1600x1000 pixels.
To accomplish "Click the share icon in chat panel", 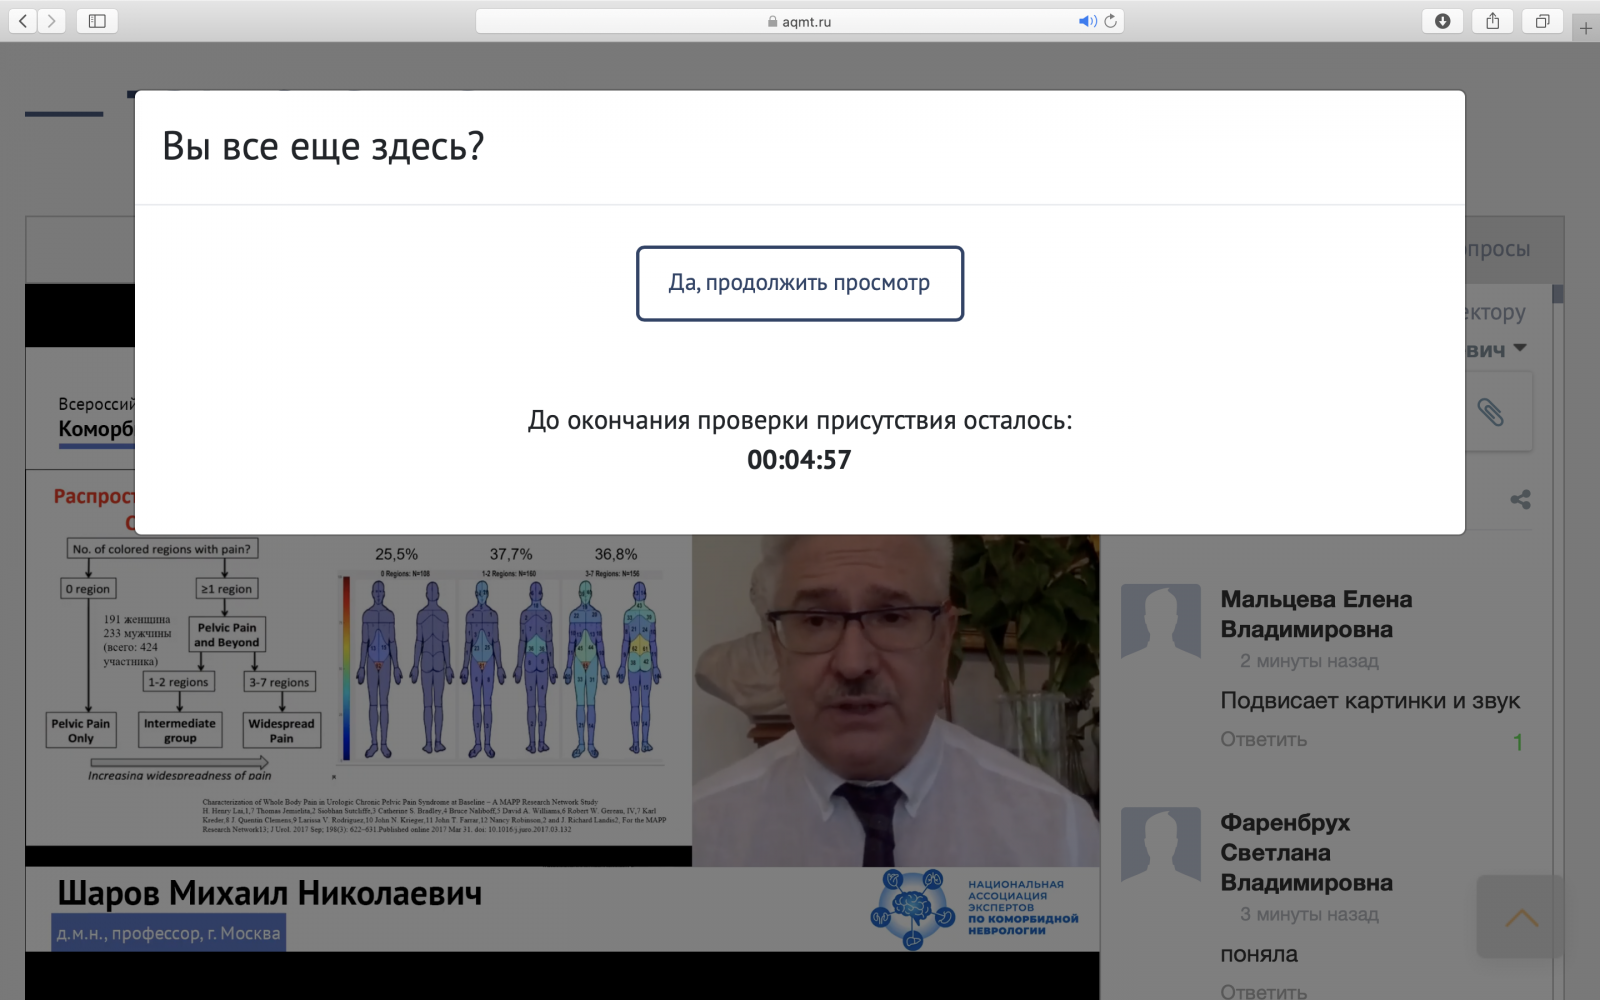I will [x=1521, y=499].
